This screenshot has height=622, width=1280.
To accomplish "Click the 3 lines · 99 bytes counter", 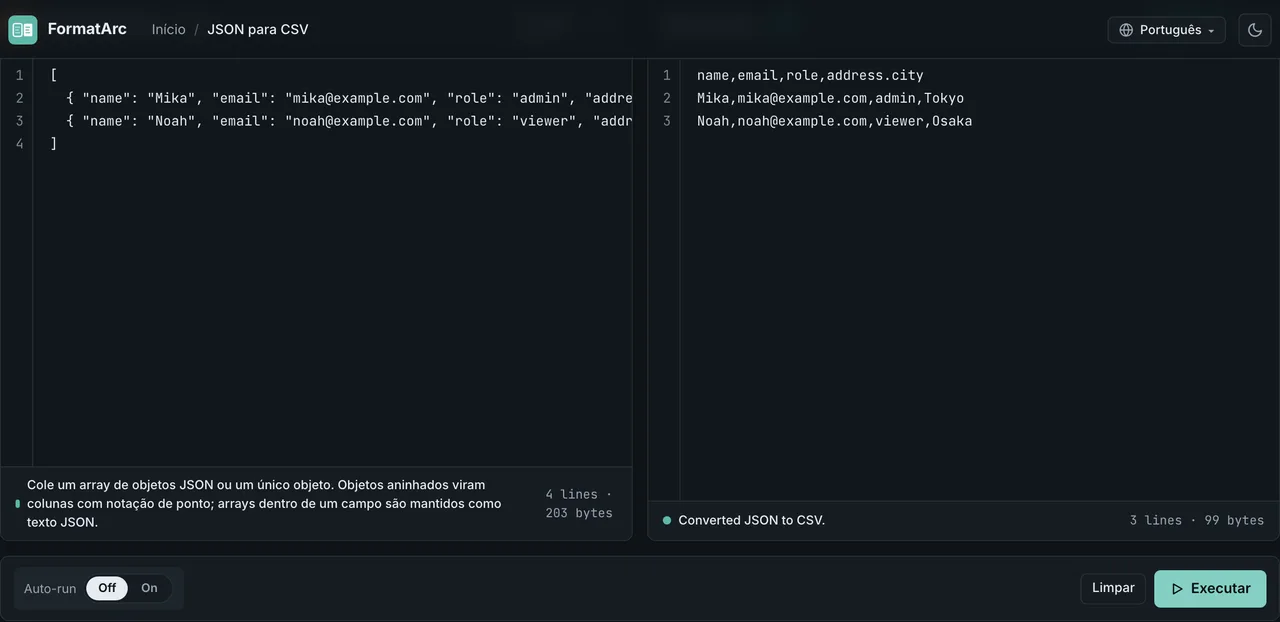I will [x=1197, y=520].
